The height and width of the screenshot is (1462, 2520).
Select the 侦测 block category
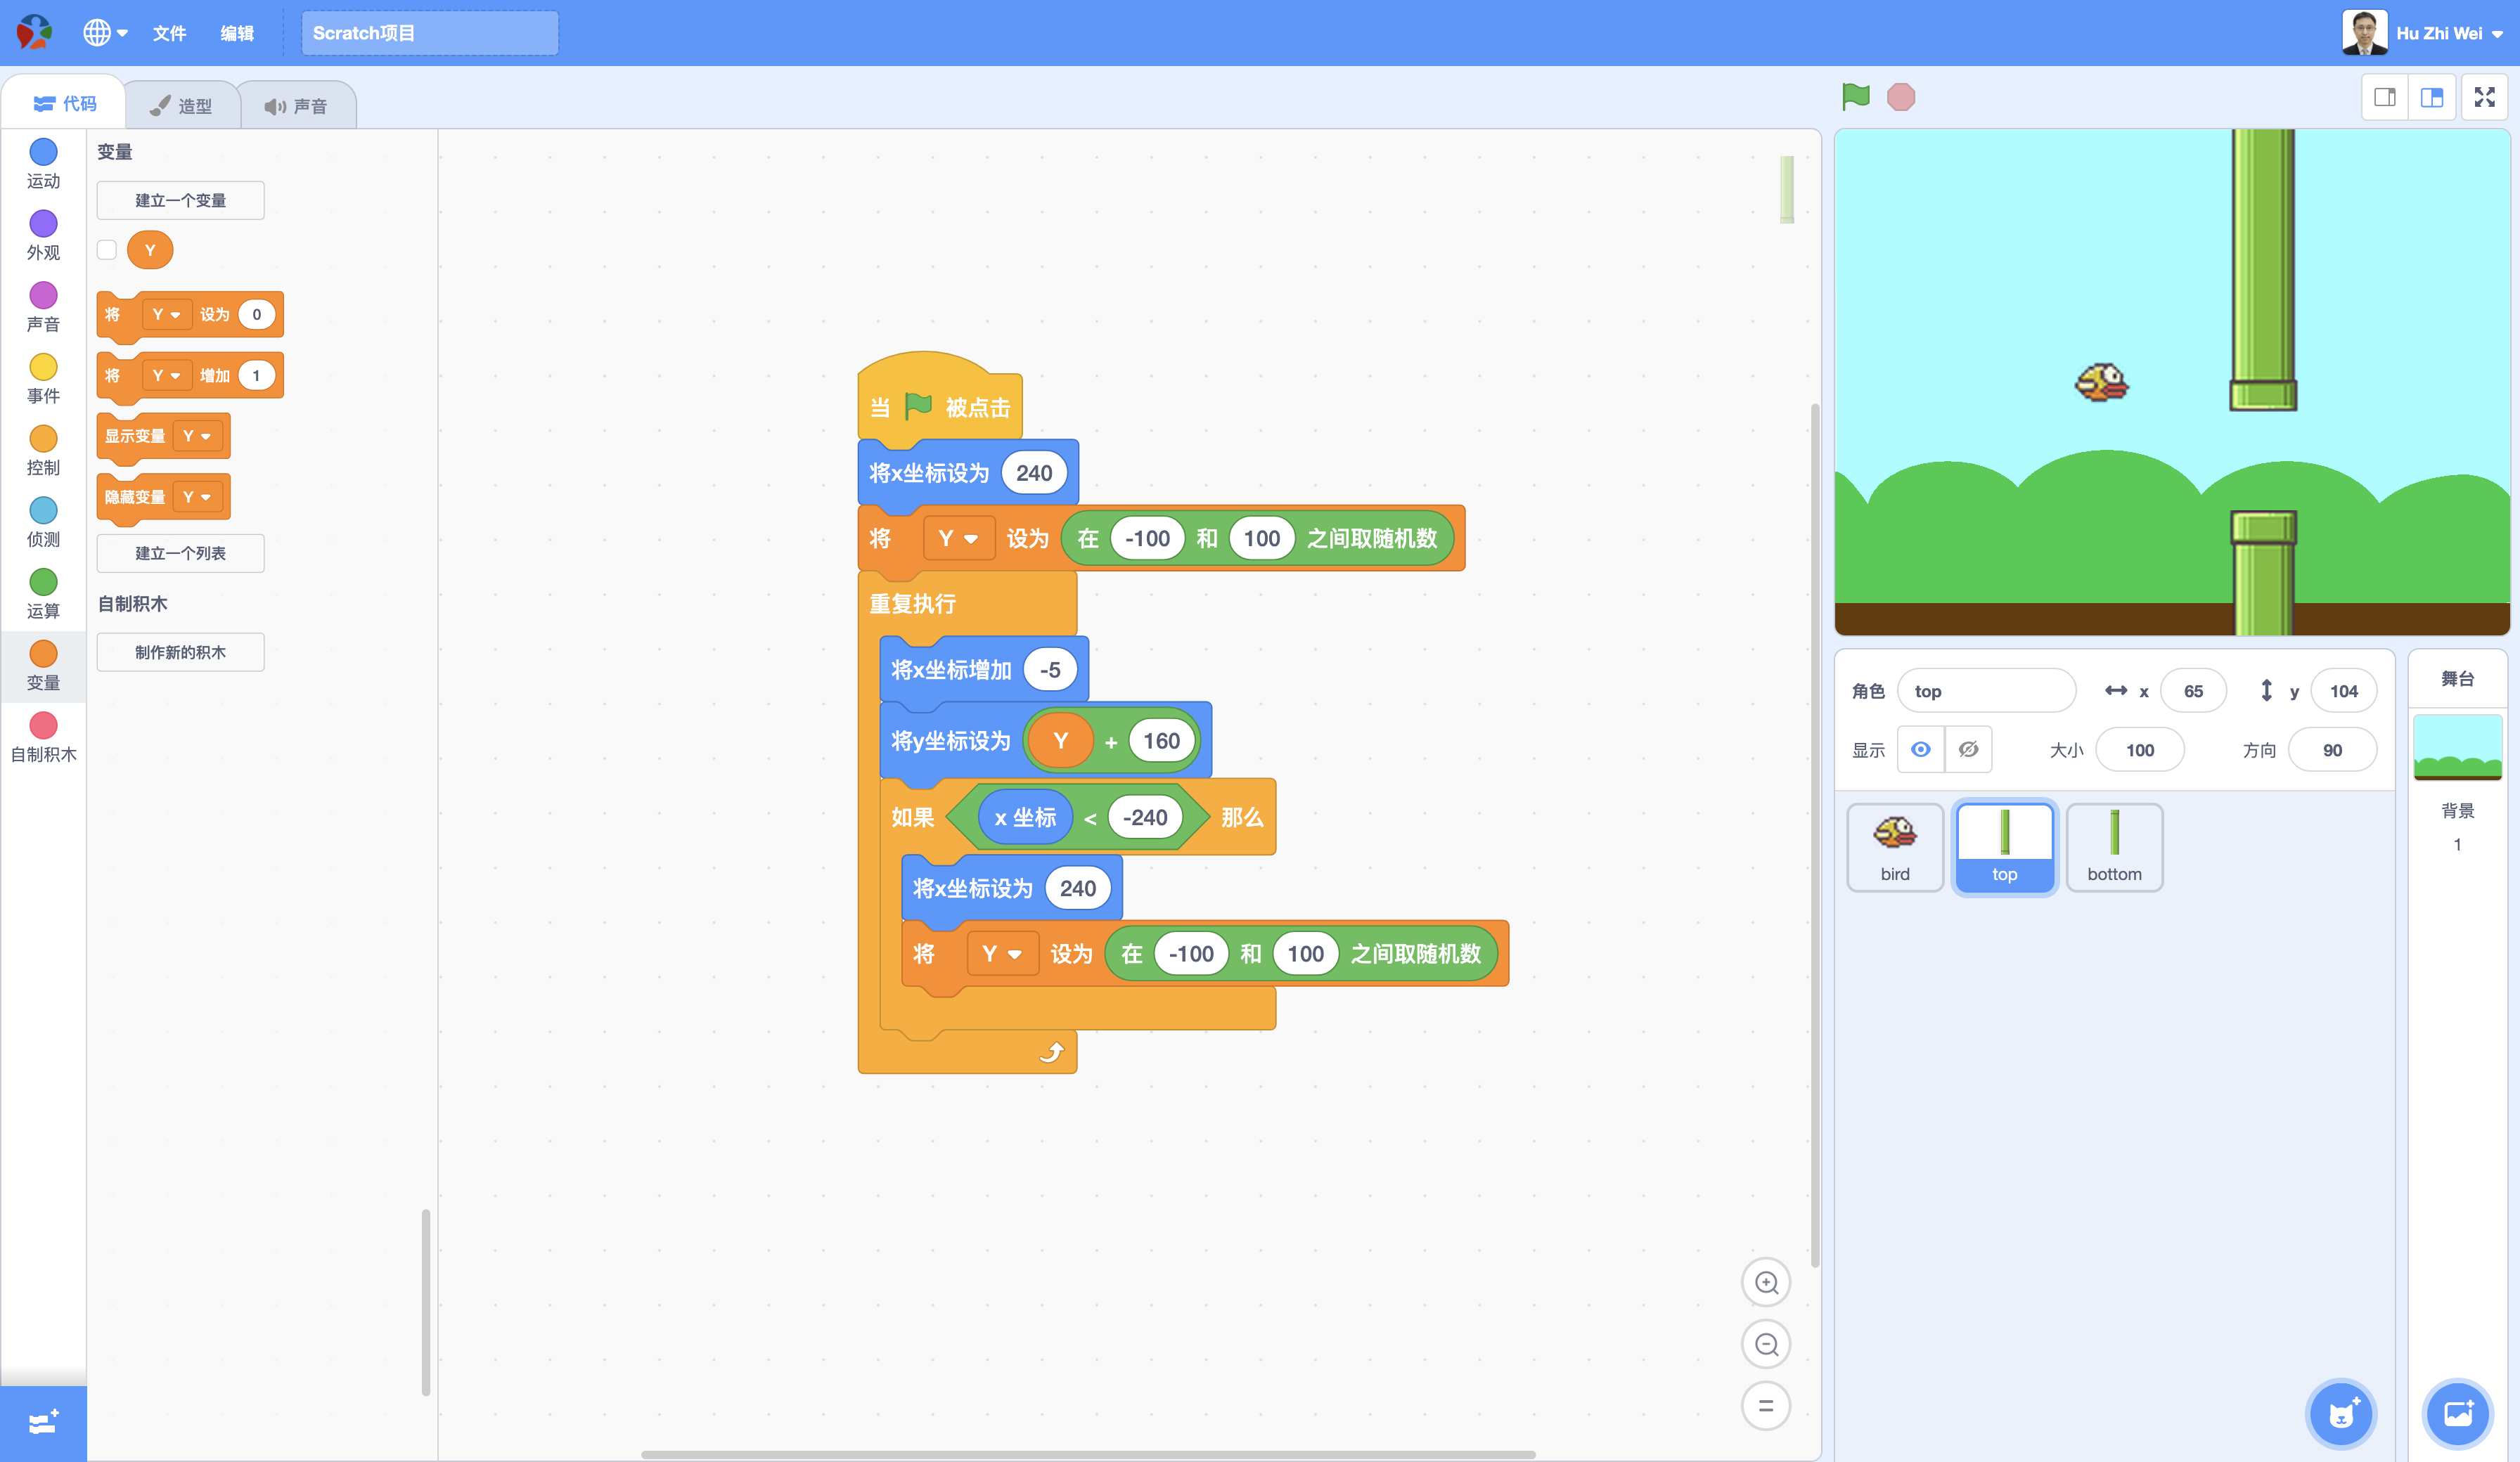coord(43,522)
